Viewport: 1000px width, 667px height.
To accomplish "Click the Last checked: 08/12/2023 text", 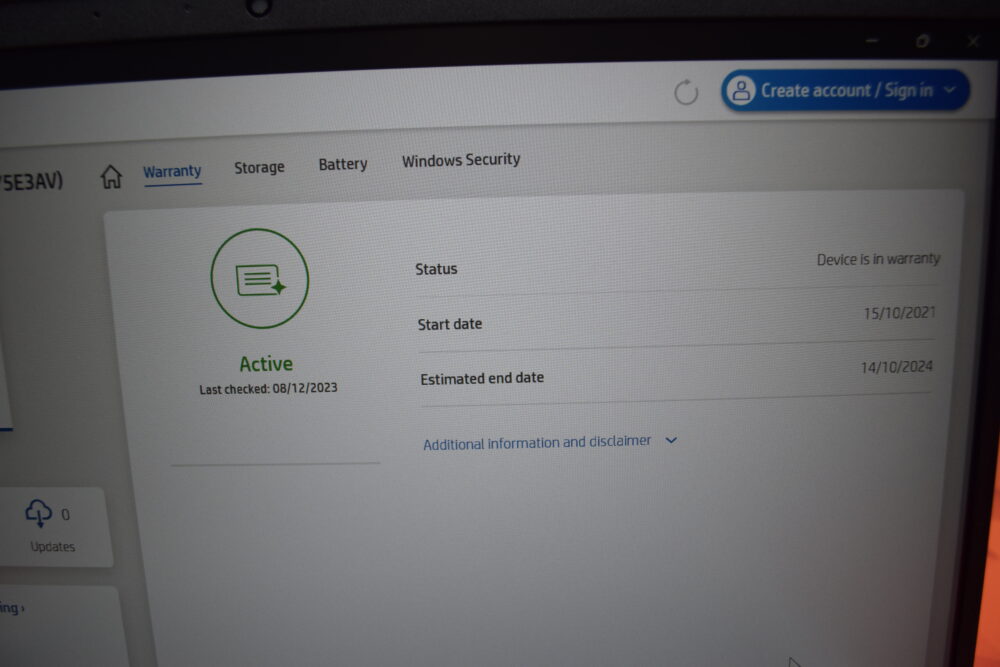I will [268, 388].
